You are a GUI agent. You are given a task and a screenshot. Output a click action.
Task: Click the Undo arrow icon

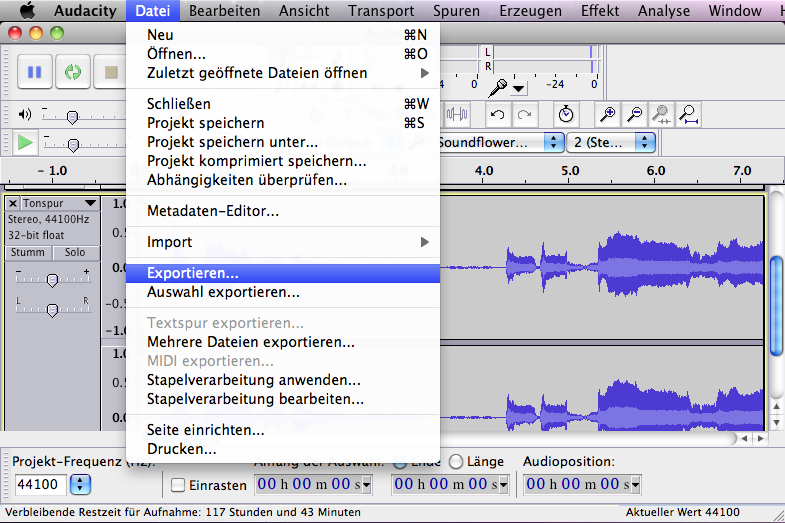[x=497, y=114]
